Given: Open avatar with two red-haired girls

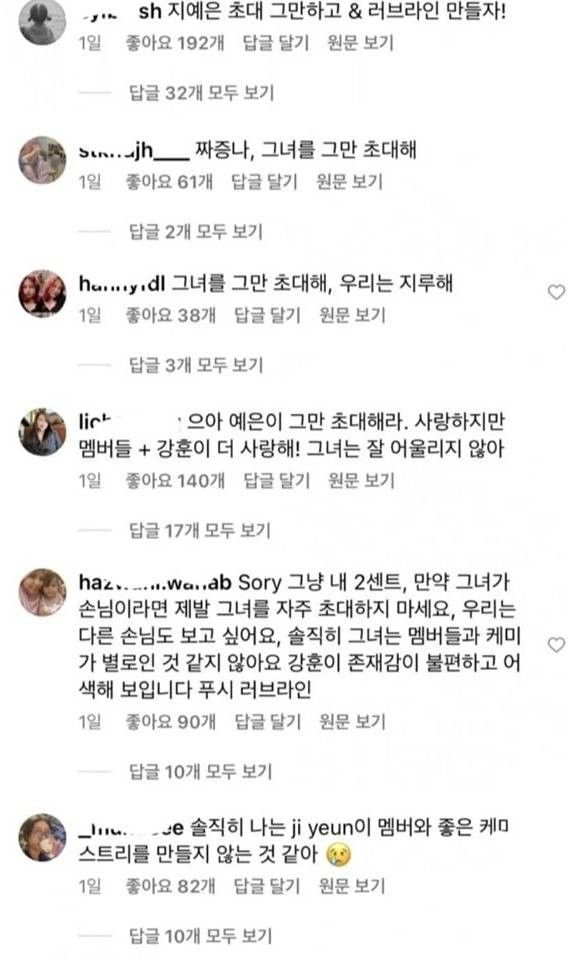Looking at the screenshot, I should pyautogui.click(x=42, y=293).
